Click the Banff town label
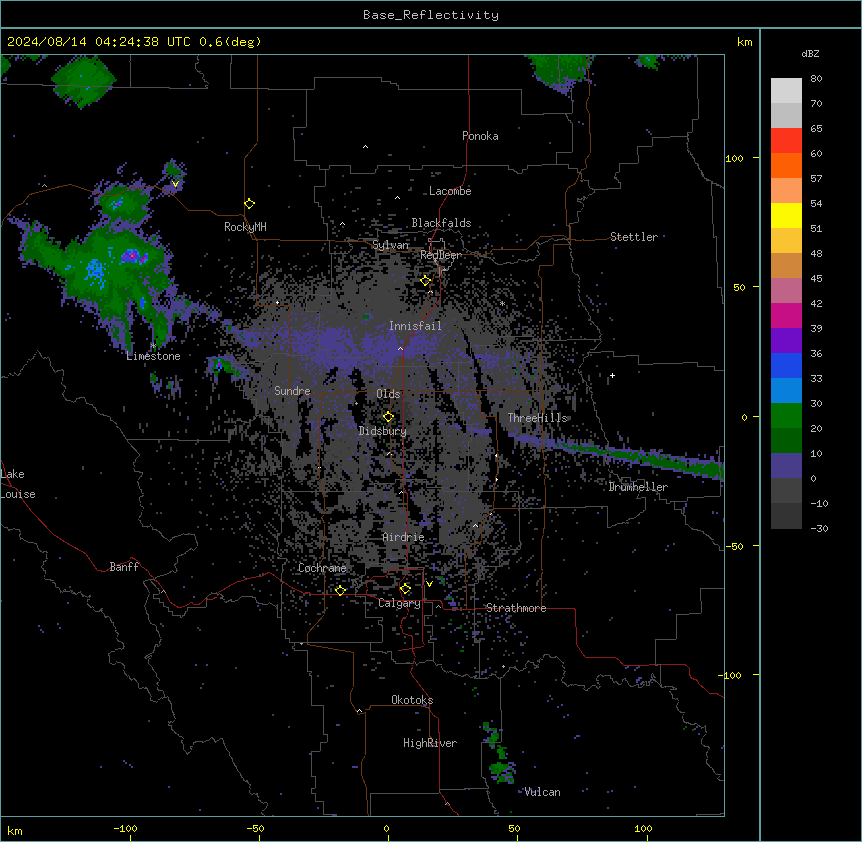This screenshot has height=842, width=862. (124, 567)
